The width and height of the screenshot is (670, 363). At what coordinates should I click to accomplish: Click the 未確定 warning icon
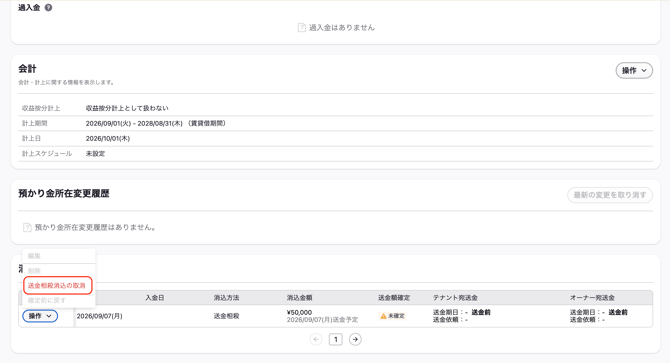click(383, 316)
